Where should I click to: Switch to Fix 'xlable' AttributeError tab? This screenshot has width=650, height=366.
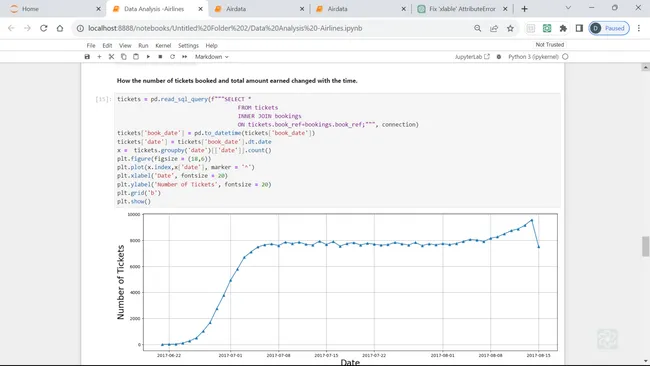[462, 9]
